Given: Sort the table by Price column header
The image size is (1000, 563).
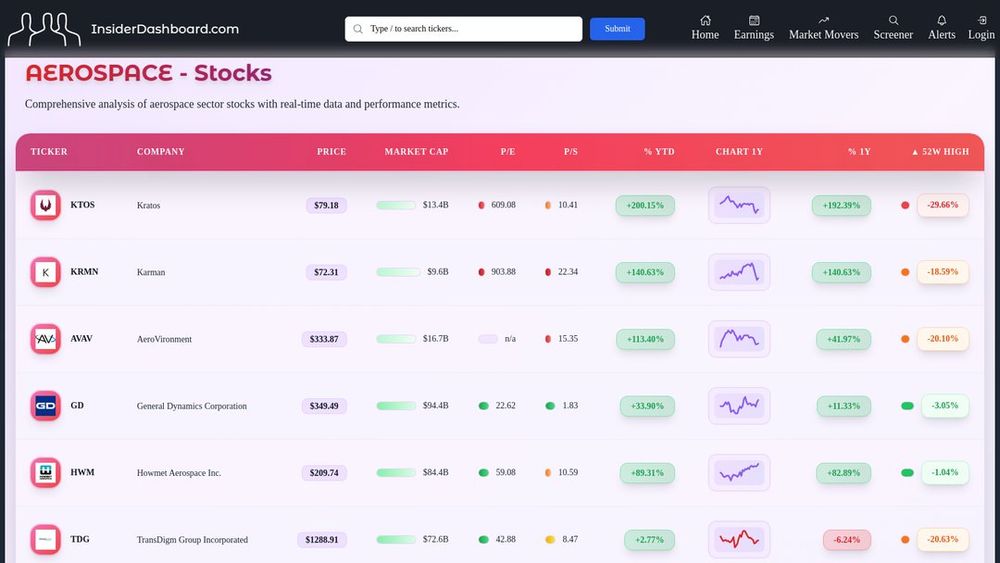Looking at the screenshot, I should 331,152.
